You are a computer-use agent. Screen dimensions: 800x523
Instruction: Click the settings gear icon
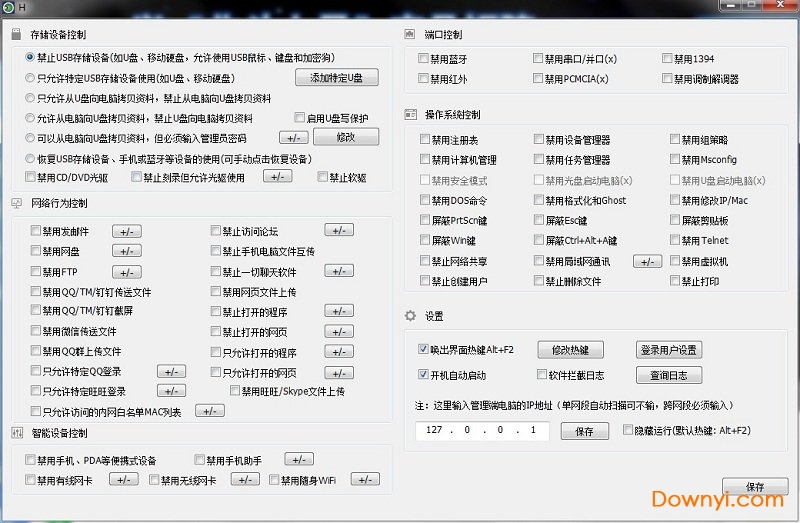410,316
